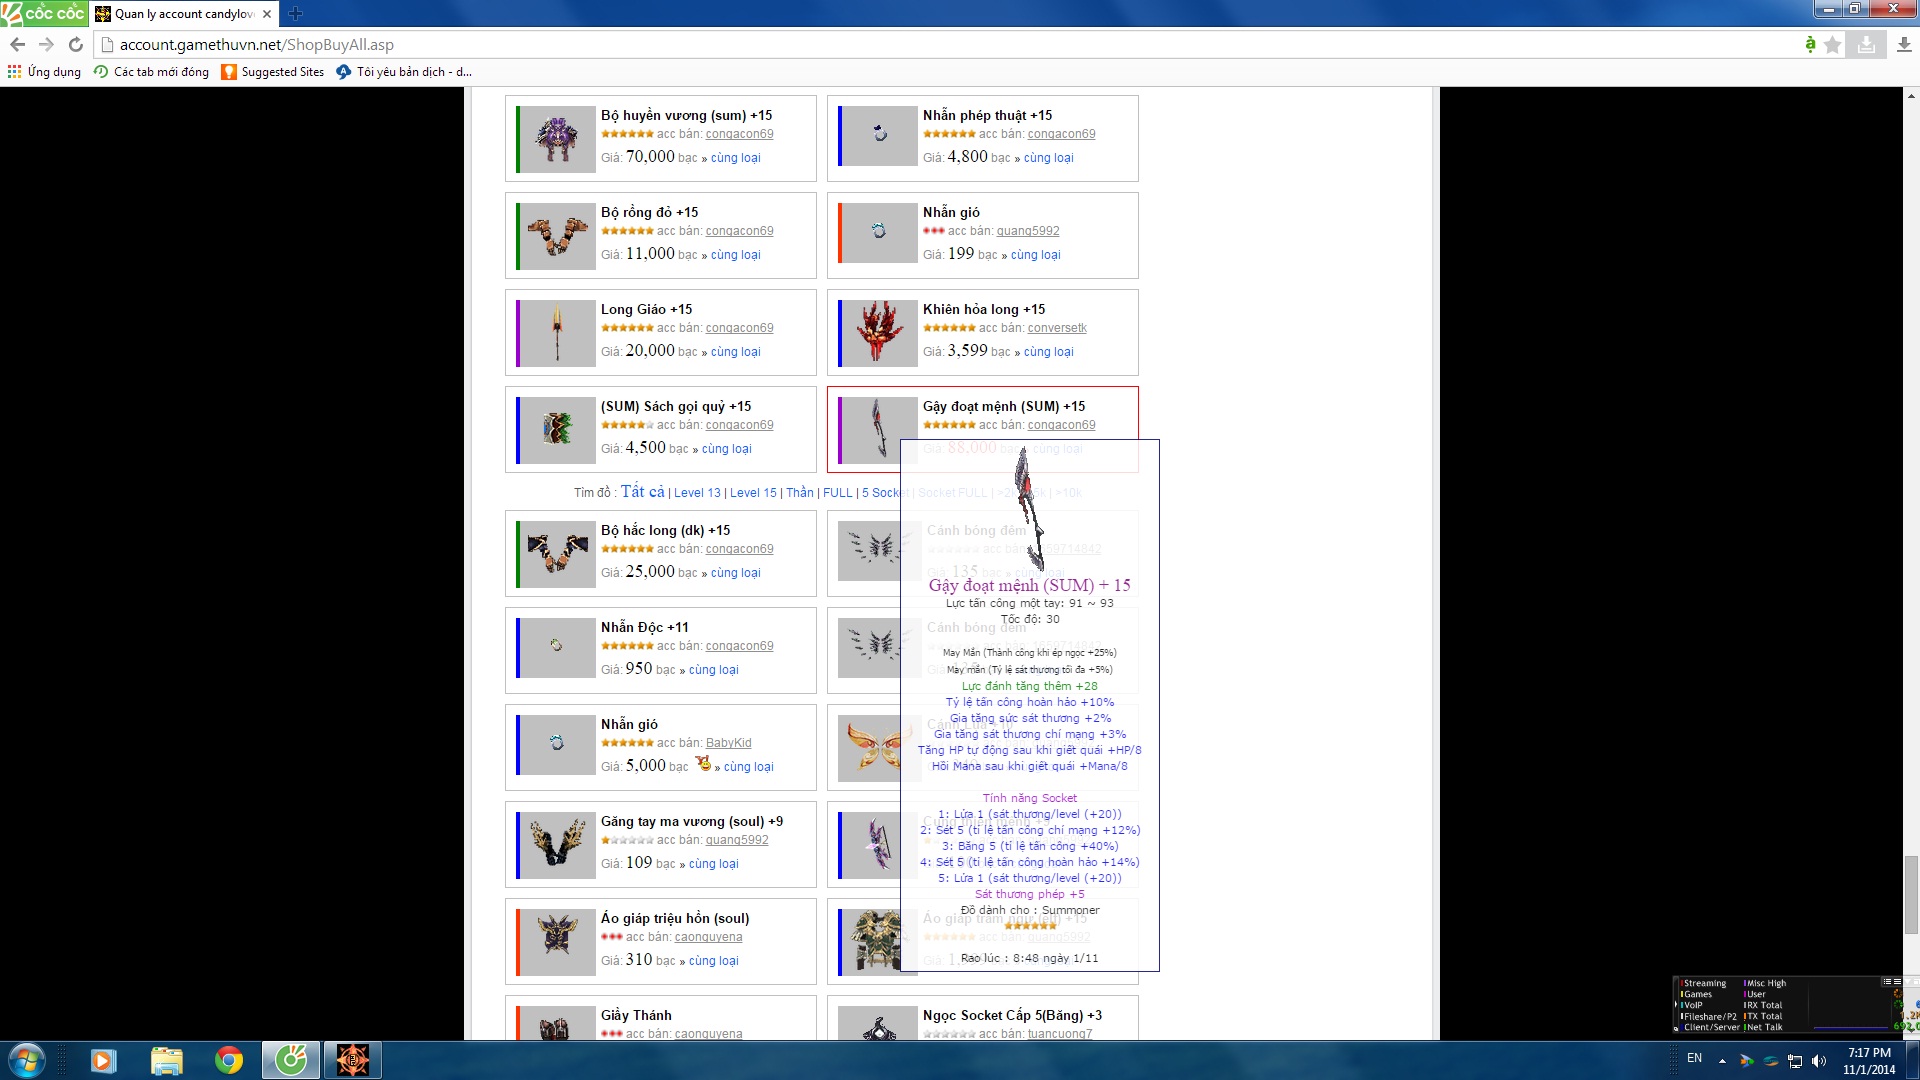Click the page vertical scrollbar thumb
Image resolution: width=1920 pixels, height=1080 pixels.
coord(1911,895)
